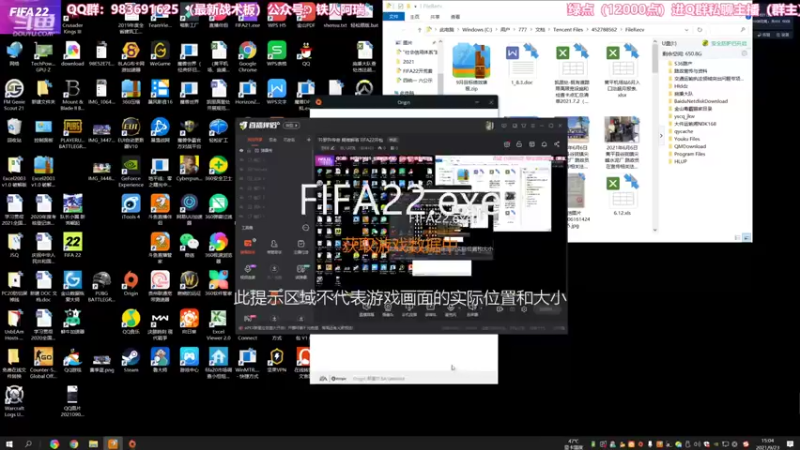The height and width of the screenshot is (450, 800).
Task: Click share icon in streaming app toolbar
Action: tap(557, 144)
